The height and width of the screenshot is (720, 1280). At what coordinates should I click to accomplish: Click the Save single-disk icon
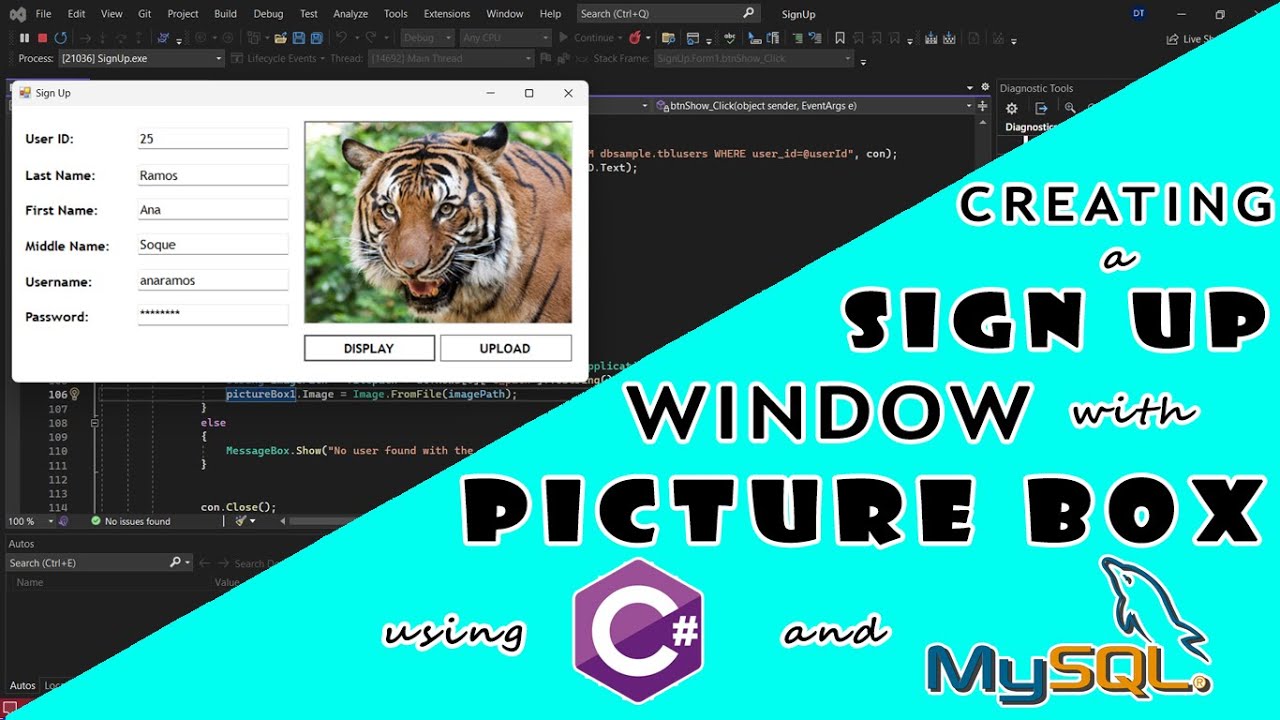(299, 38)
